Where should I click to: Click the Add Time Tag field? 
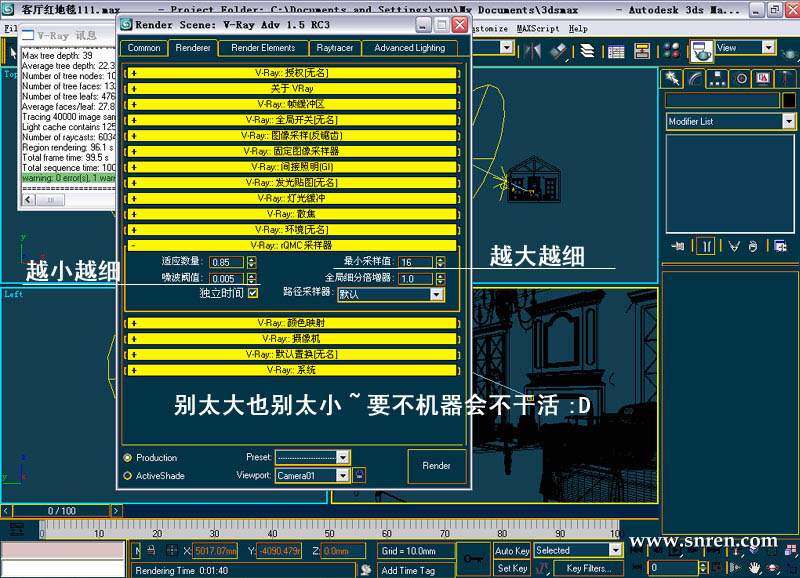pyautogui.click(x=416, y=570)
